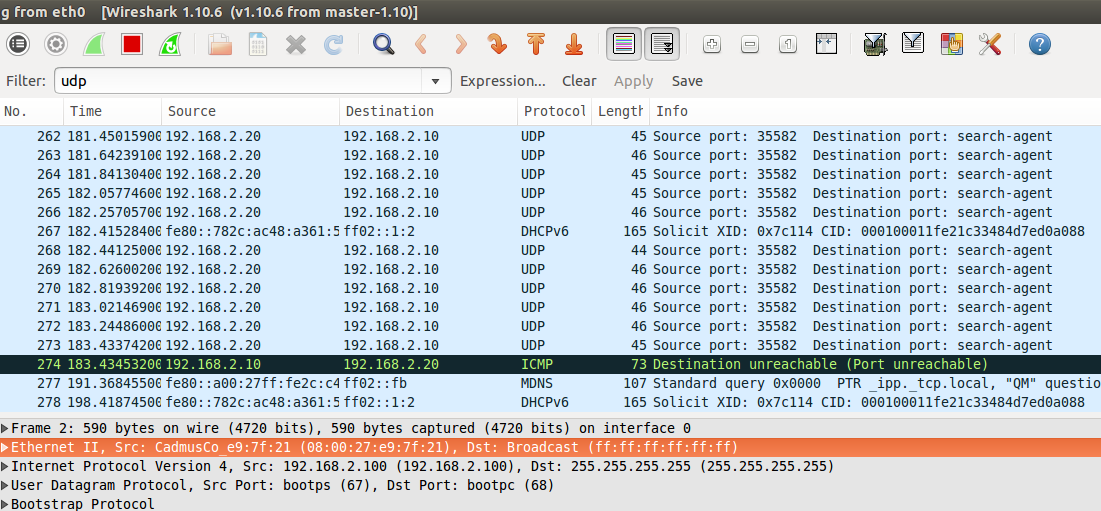Go forward in packet history
Screen dimensions: 1101x511
460,44
